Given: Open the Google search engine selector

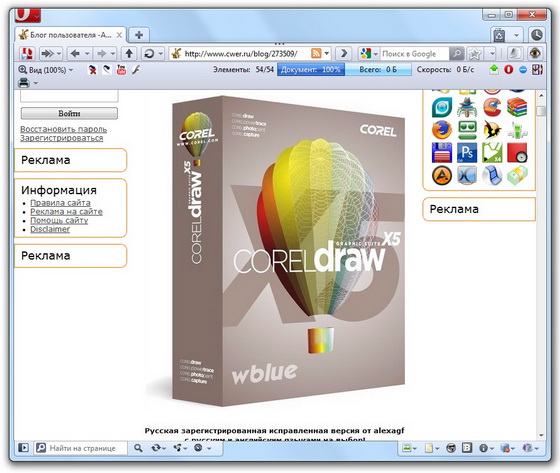Looking at the screenshot, I should [x=369, y=54].
